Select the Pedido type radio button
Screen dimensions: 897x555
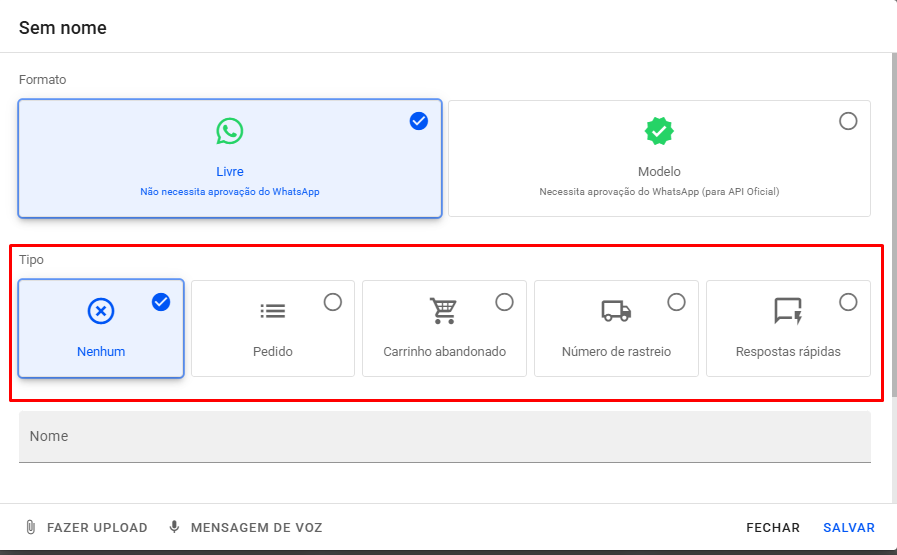coord(333,302)
